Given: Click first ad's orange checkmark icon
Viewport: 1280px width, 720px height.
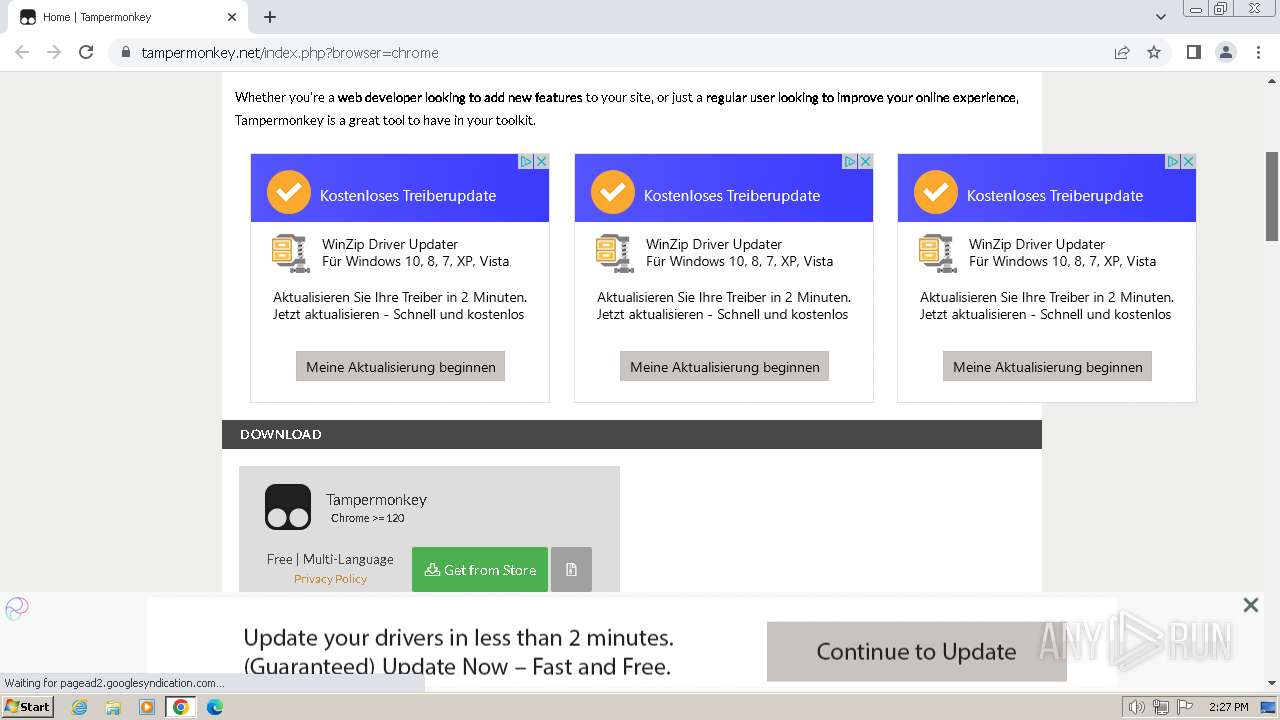Looking at the screenshot, I should [x=288, y=192].
